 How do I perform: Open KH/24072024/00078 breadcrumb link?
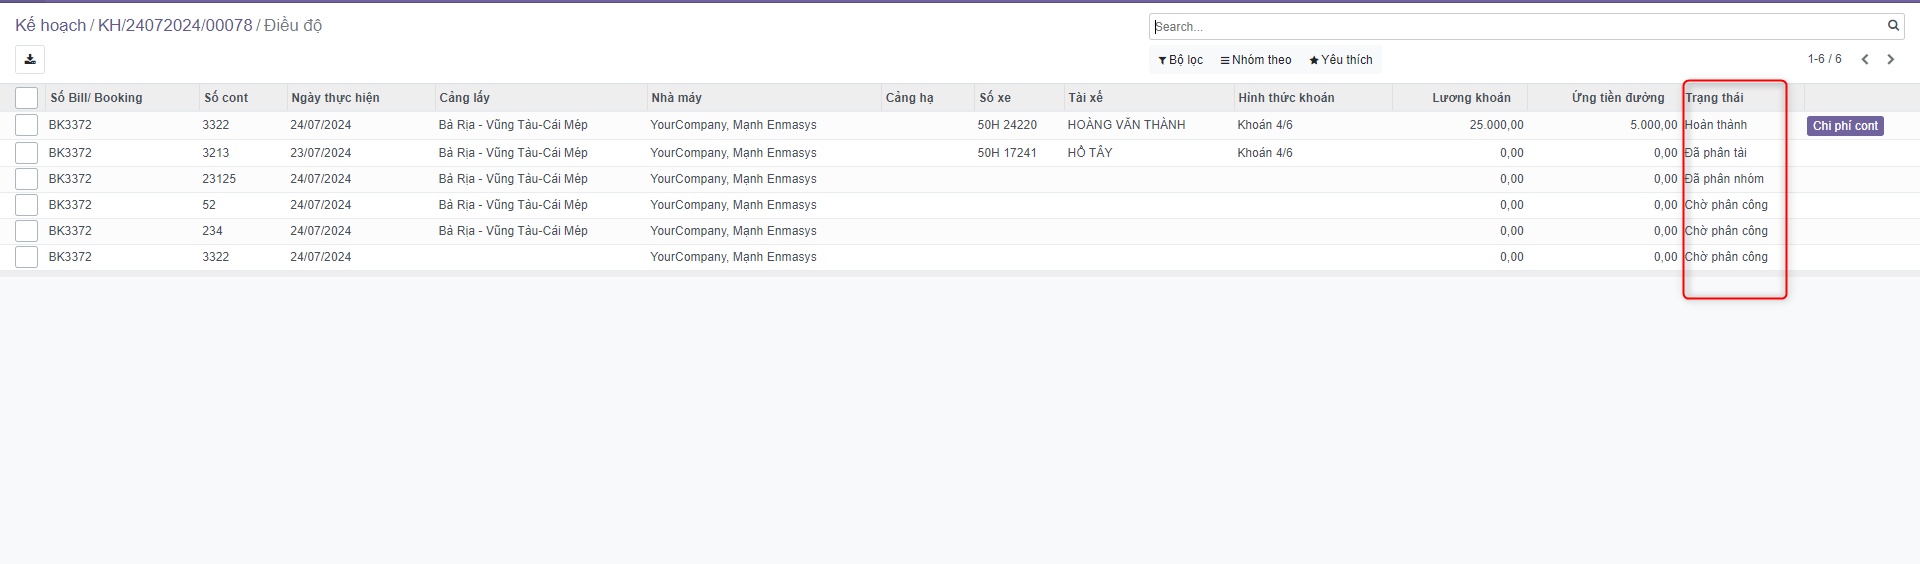[x=175, y=26]
